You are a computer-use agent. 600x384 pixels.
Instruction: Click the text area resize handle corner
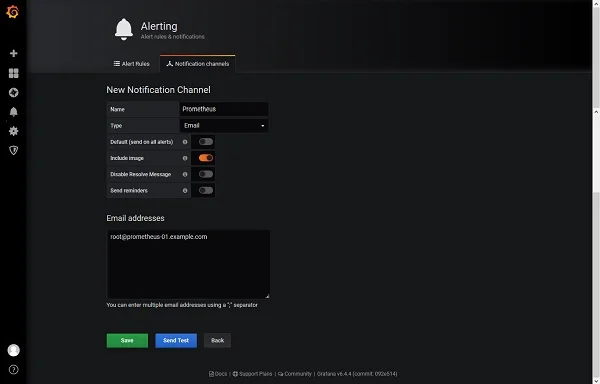click(267, 296)
